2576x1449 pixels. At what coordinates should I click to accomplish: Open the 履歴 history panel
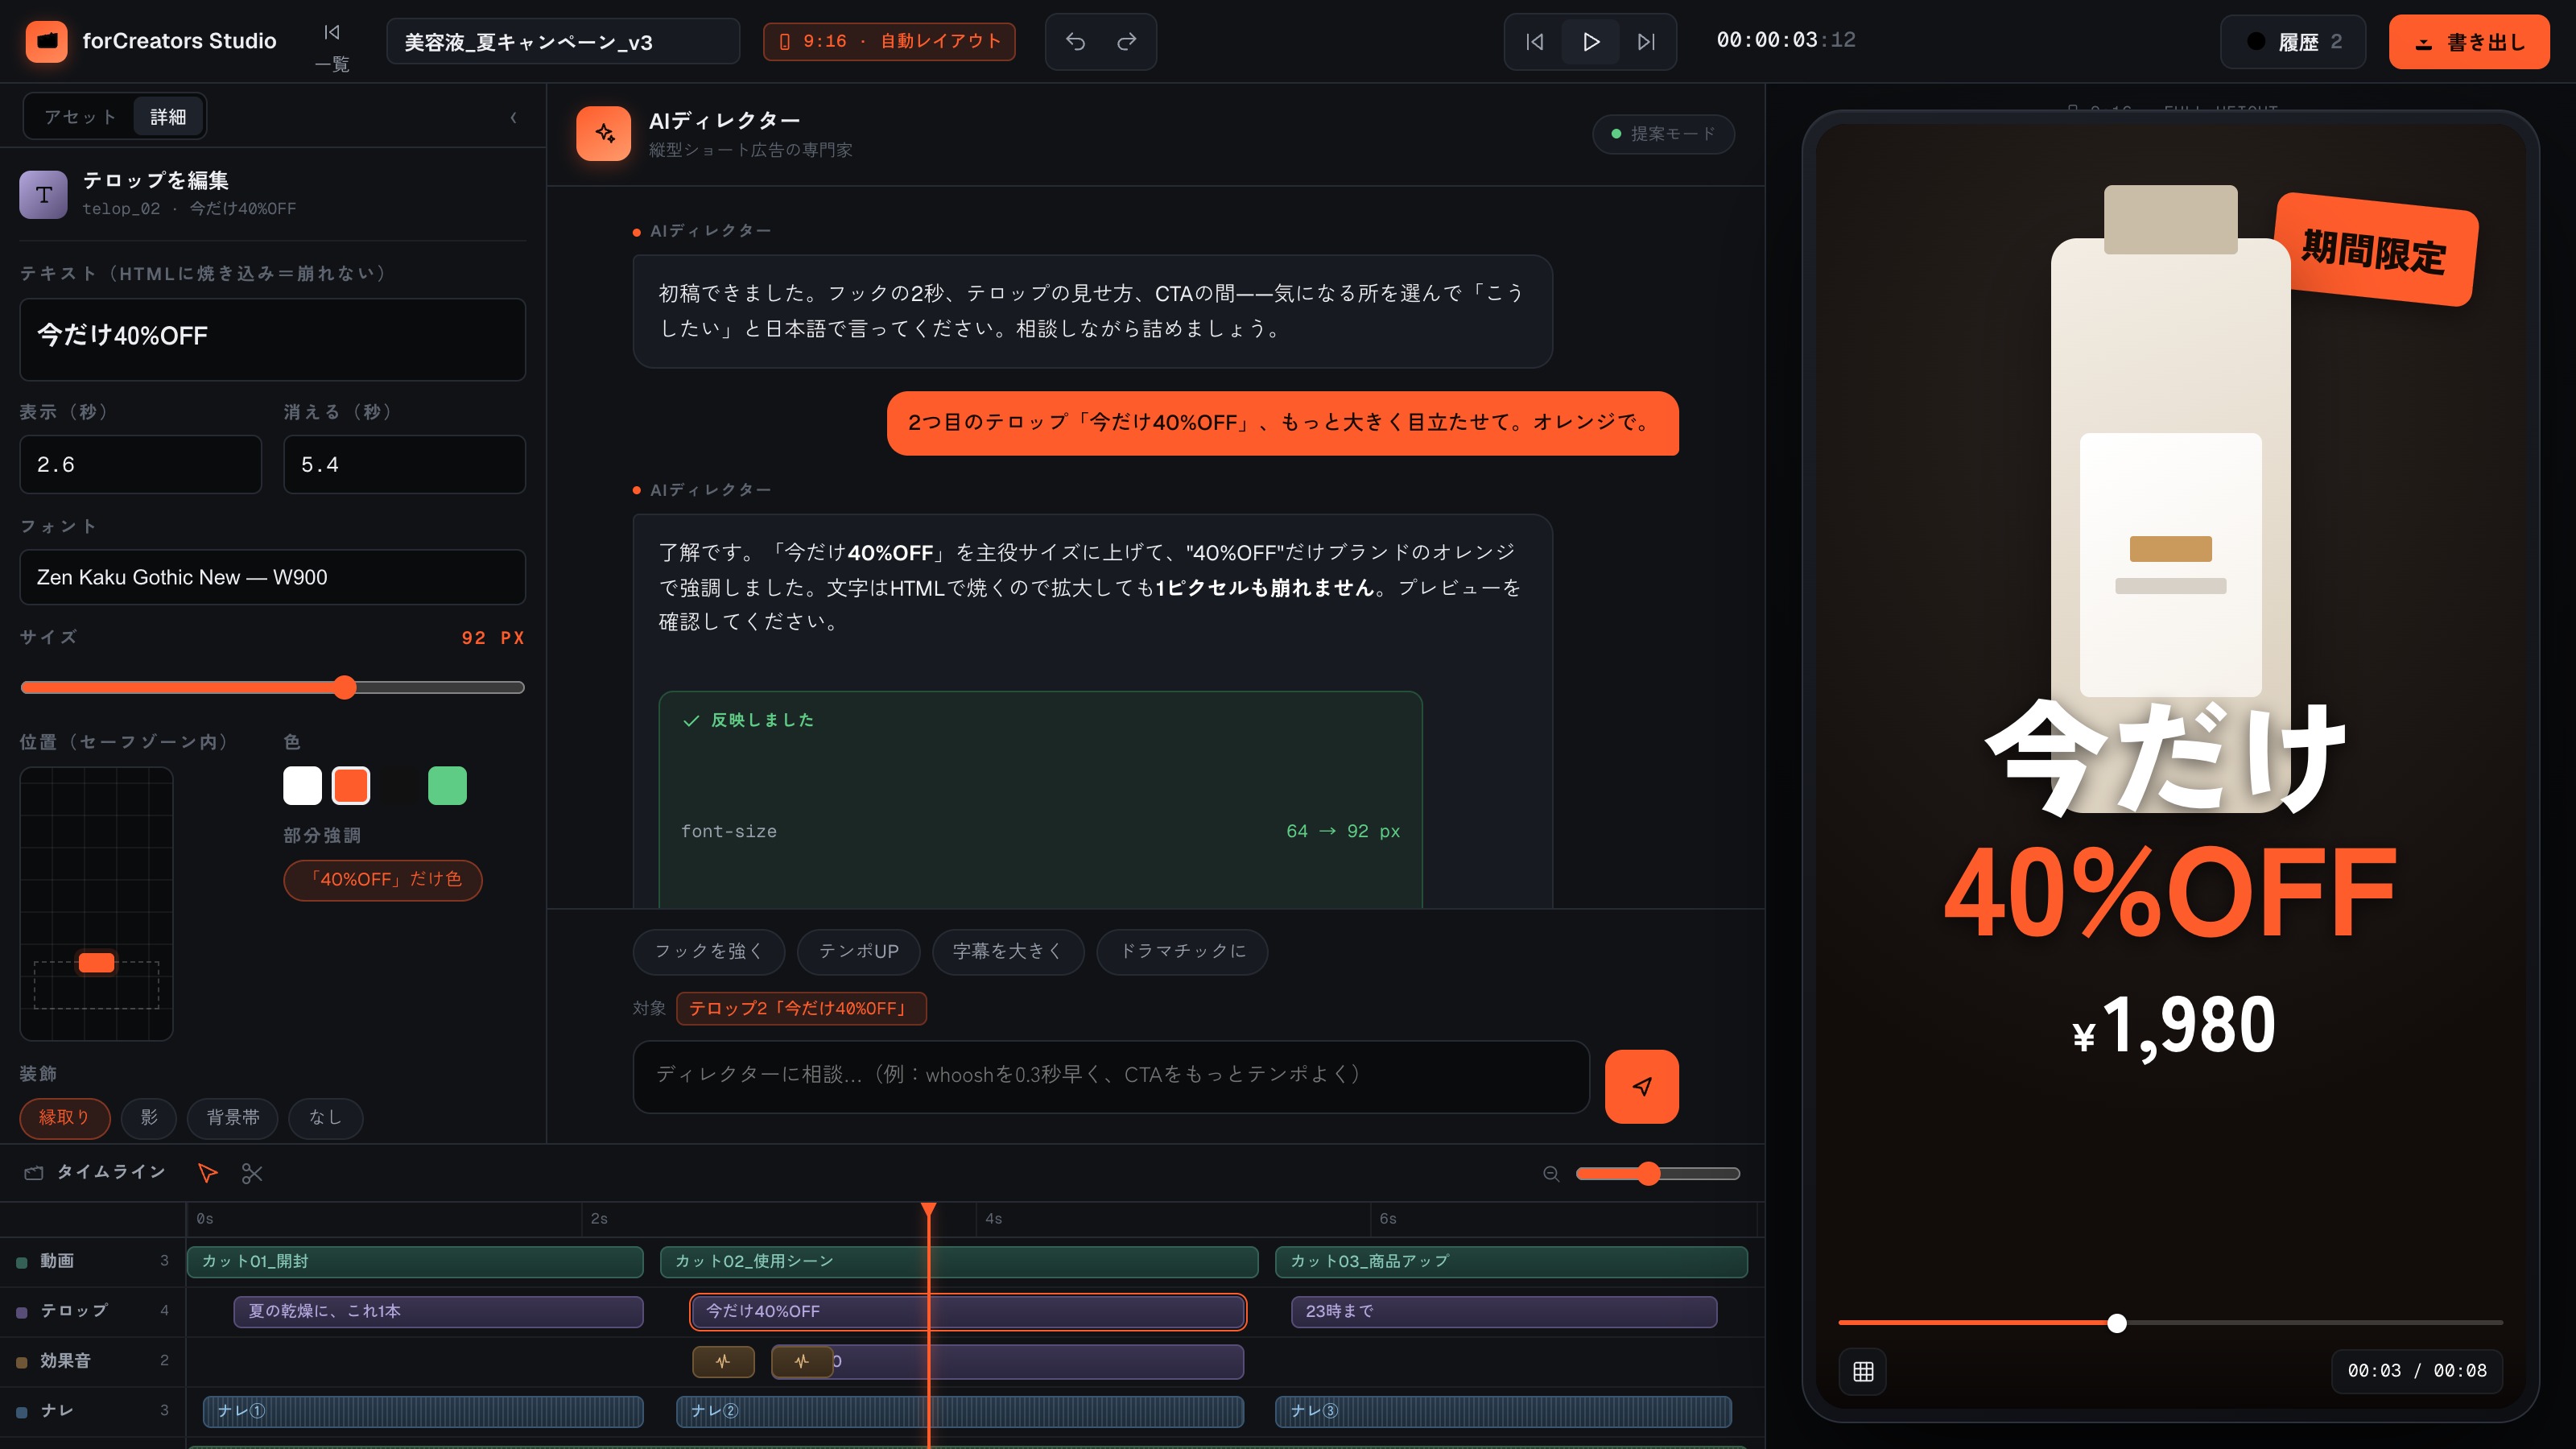click(2293, 41)
